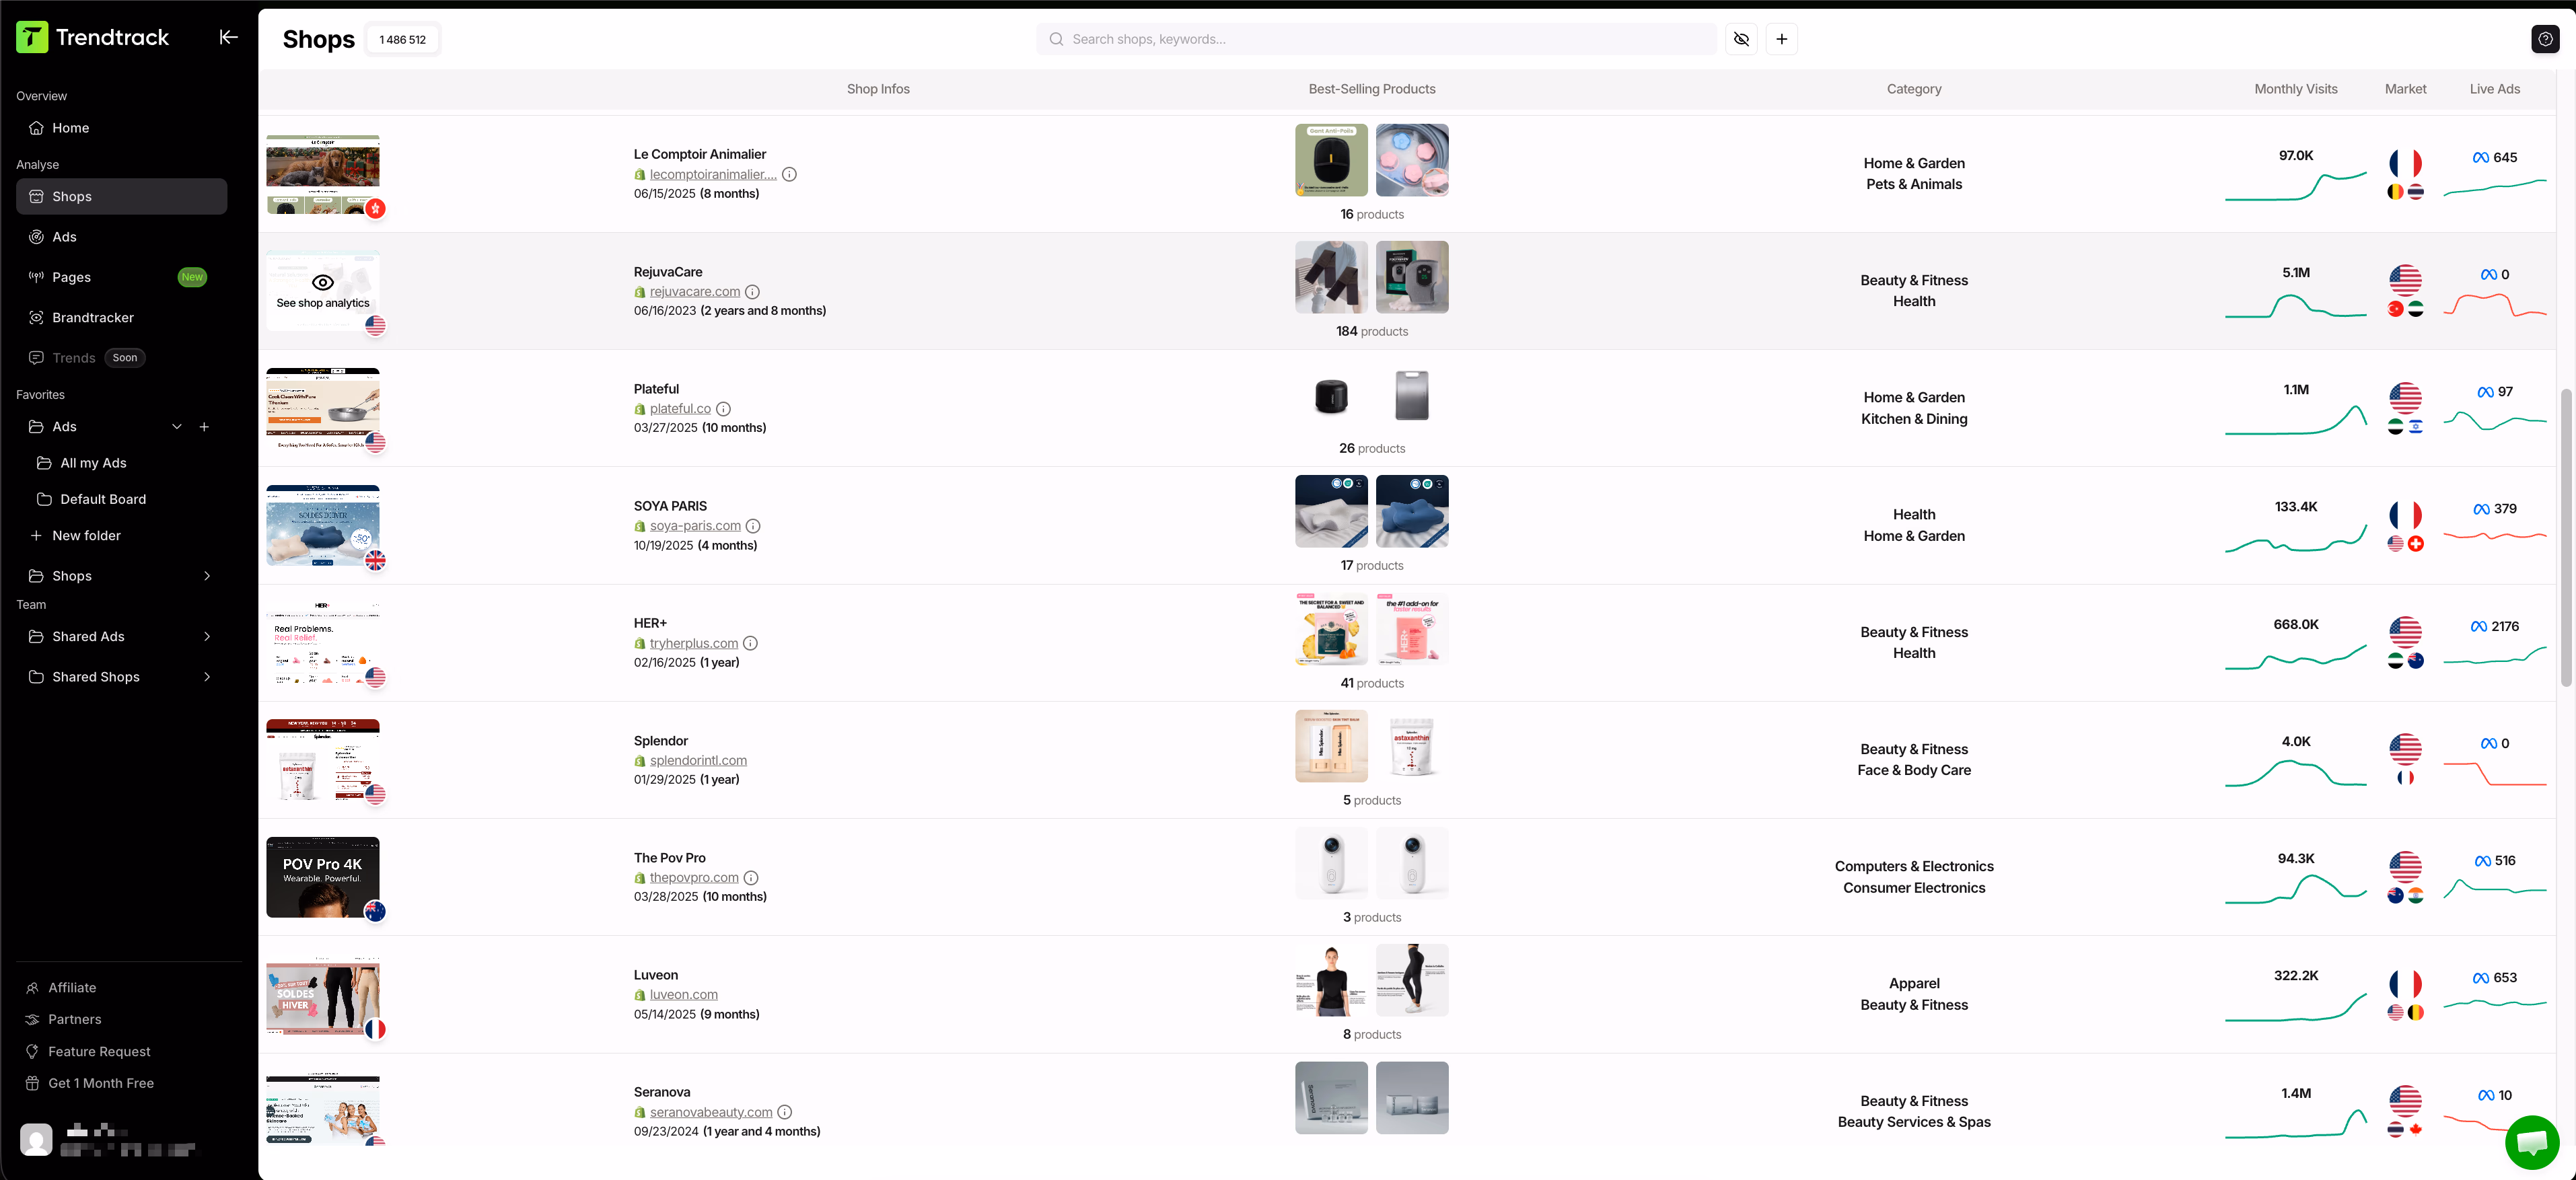Select Shops under the Analyse section
The image size is (2576, 1180).
(x=72, y=196)
